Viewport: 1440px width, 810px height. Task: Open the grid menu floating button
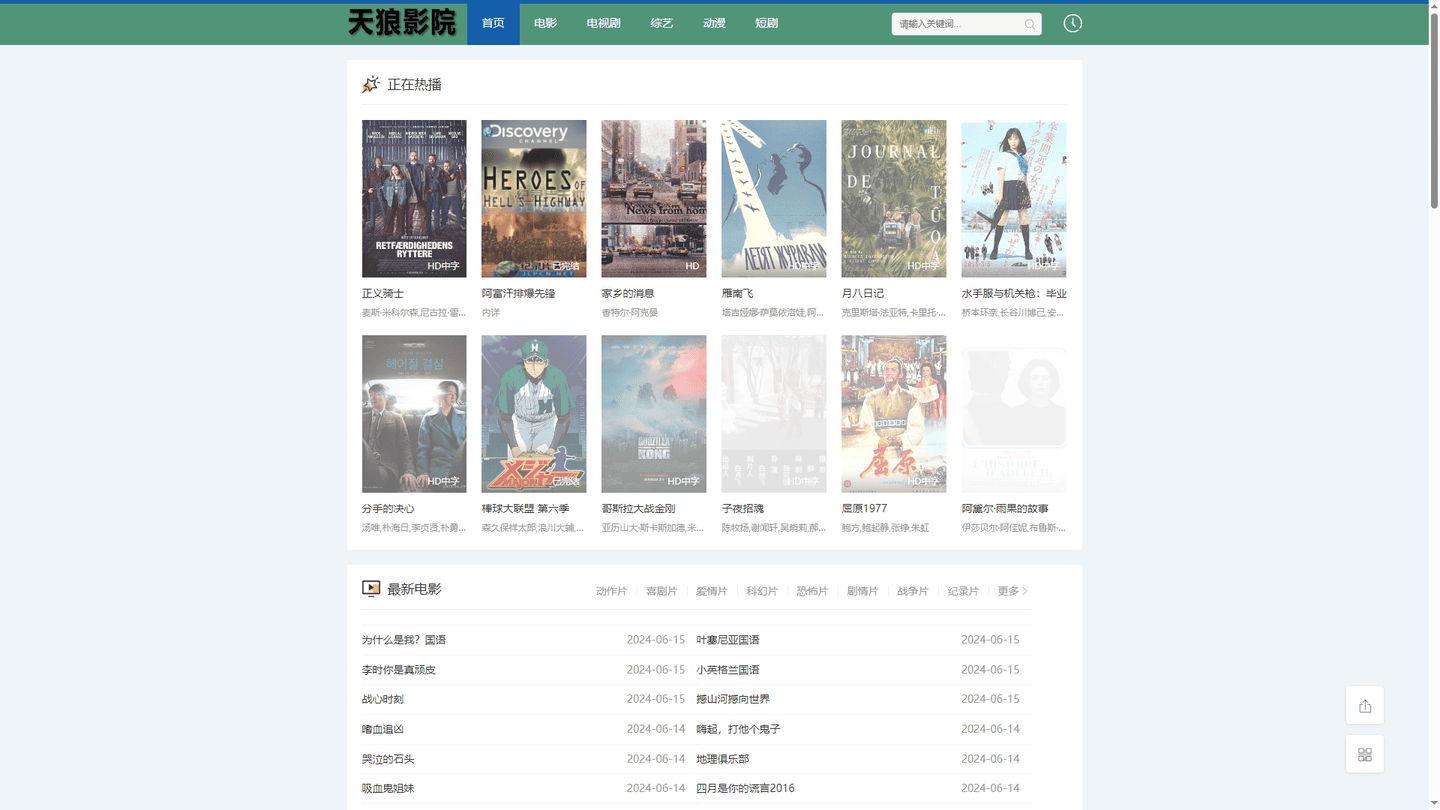tap(1365, 754)
